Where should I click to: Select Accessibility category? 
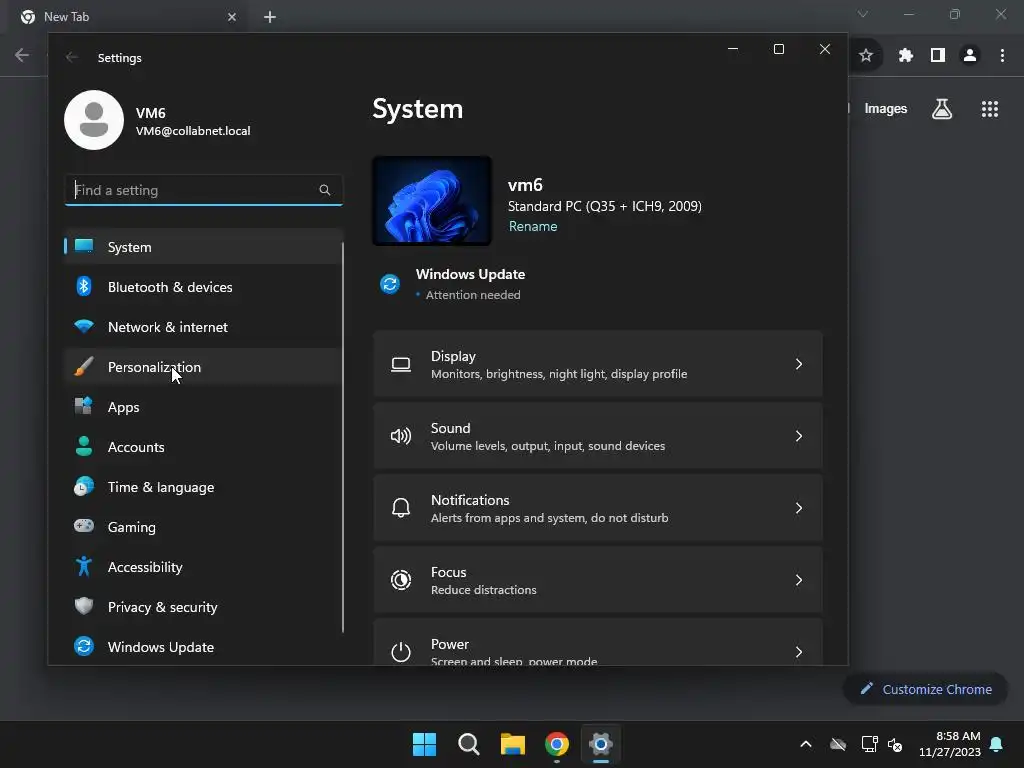203,567
